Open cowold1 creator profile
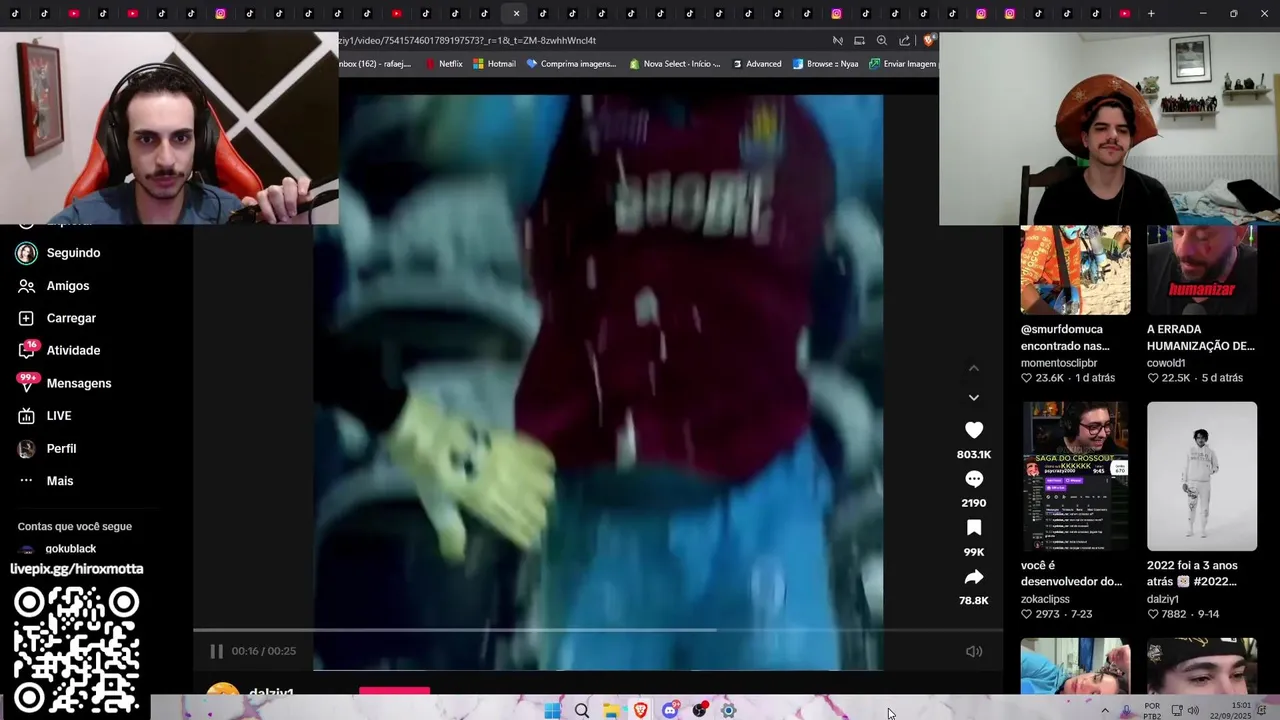 pos(1166,363)
